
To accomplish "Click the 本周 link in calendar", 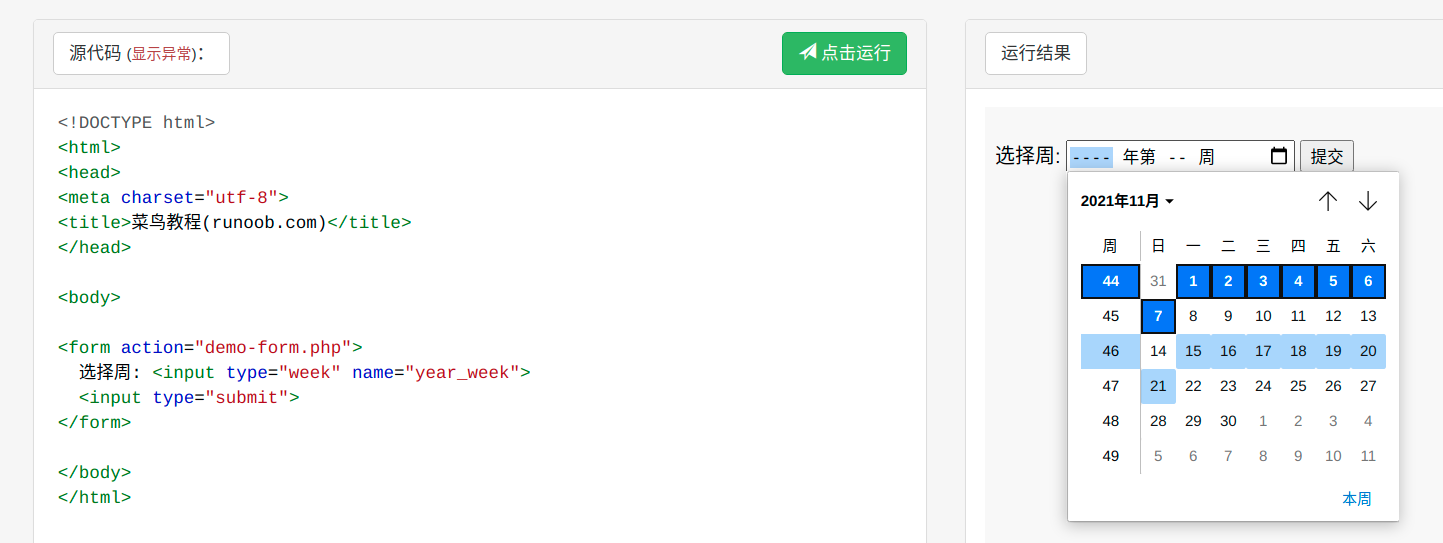I will point(1356,499).
